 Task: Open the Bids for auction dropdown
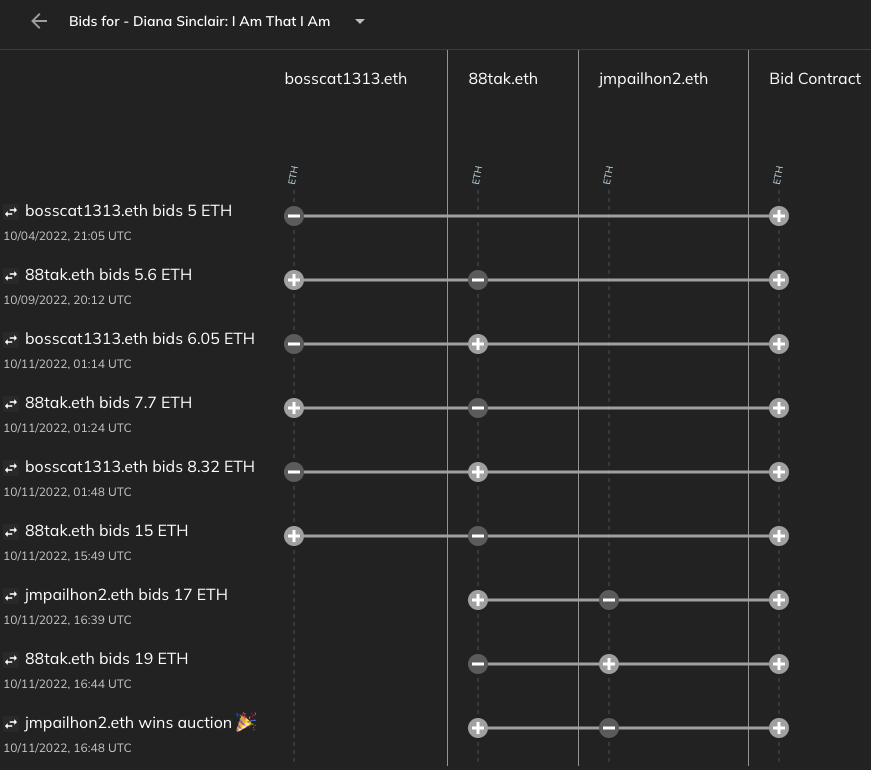point(360,21)
